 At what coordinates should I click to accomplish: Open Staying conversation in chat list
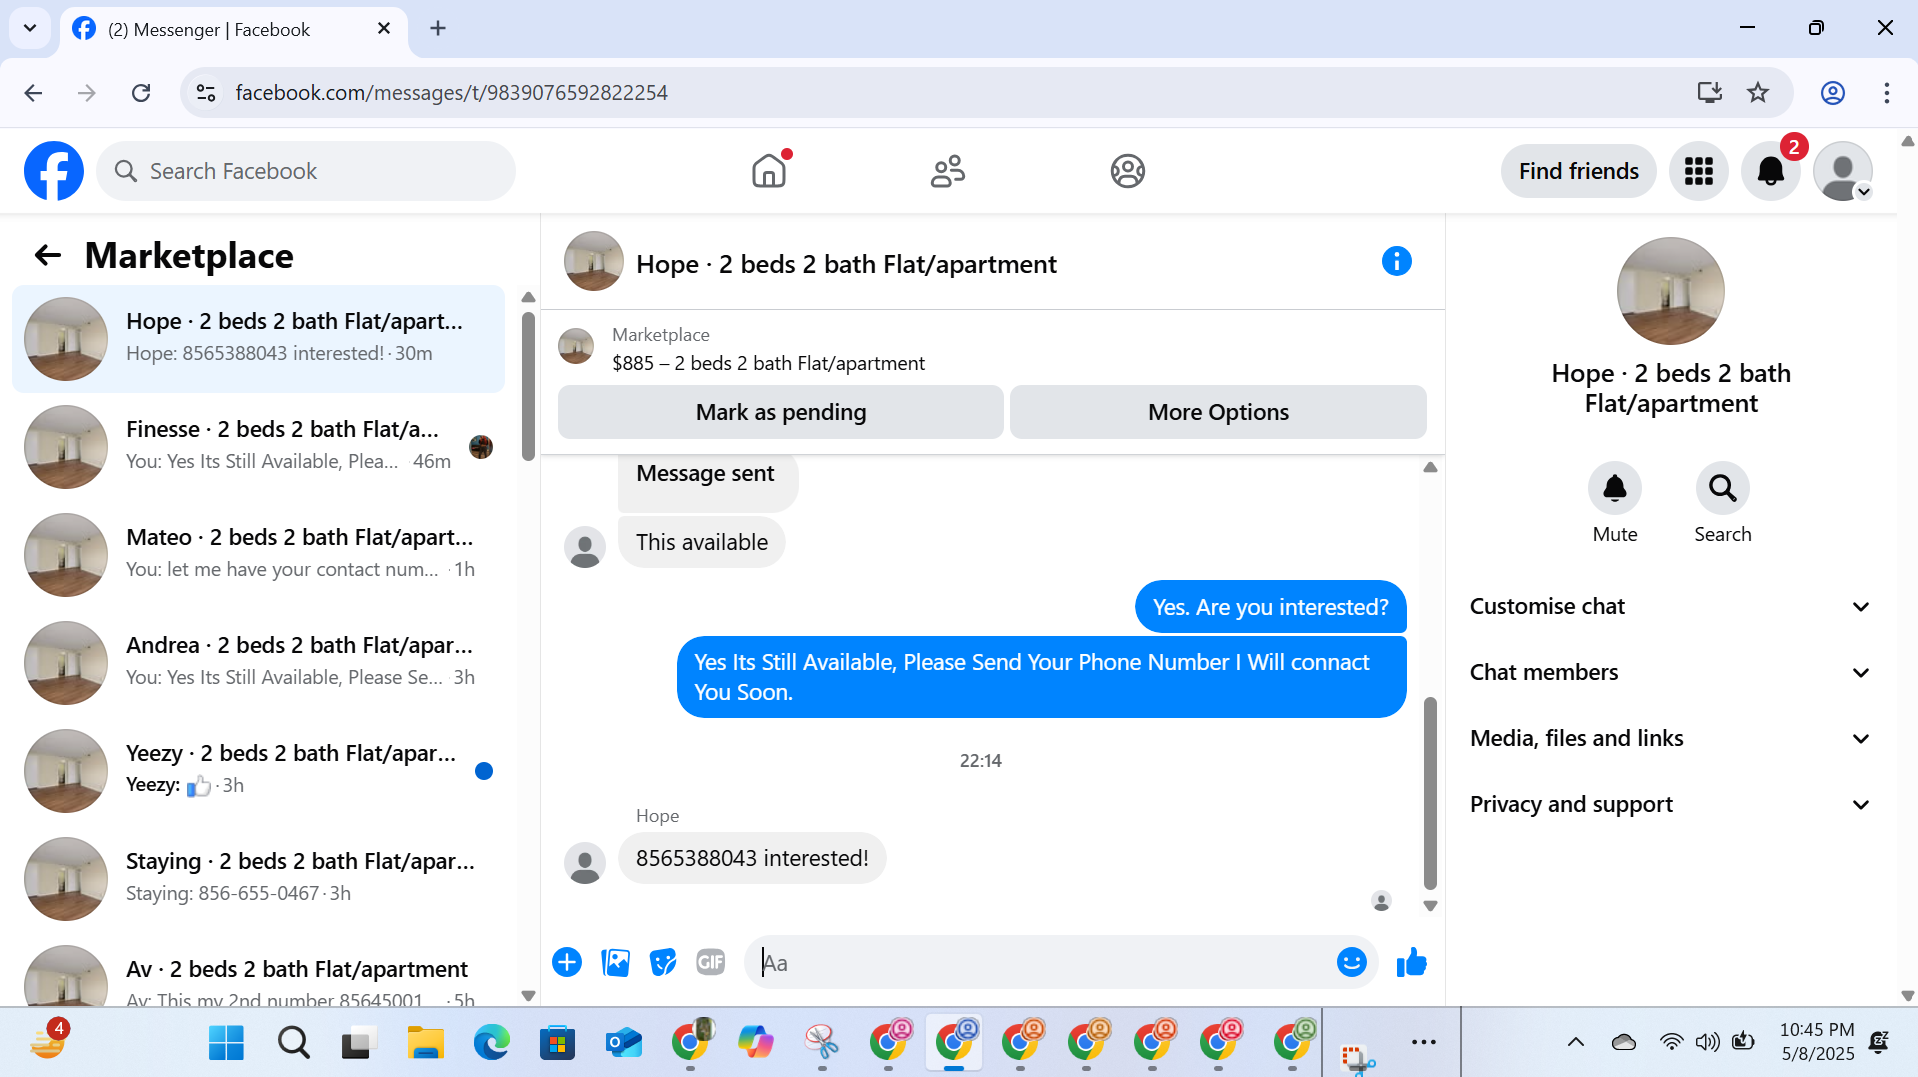(x=258, y=879)
